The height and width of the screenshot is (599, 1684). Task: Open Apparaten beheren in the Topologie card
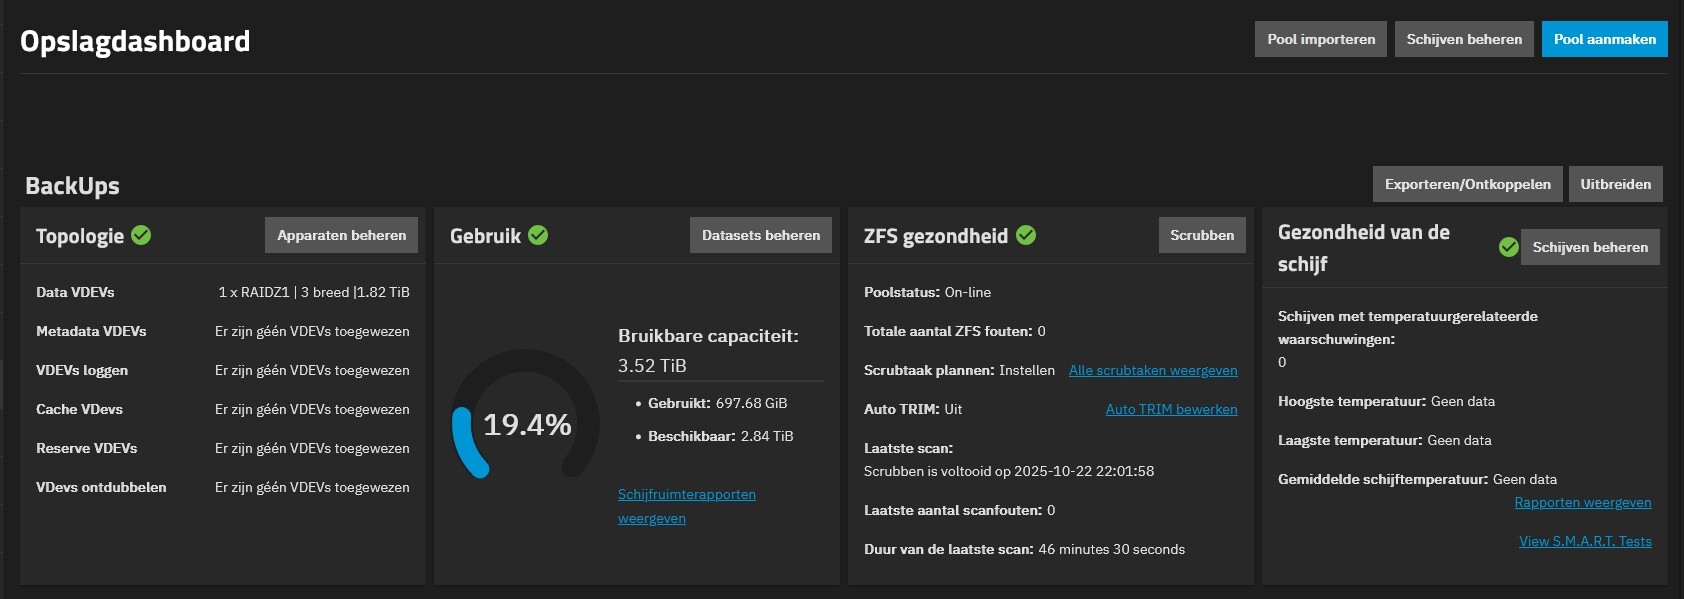[341, 235]
